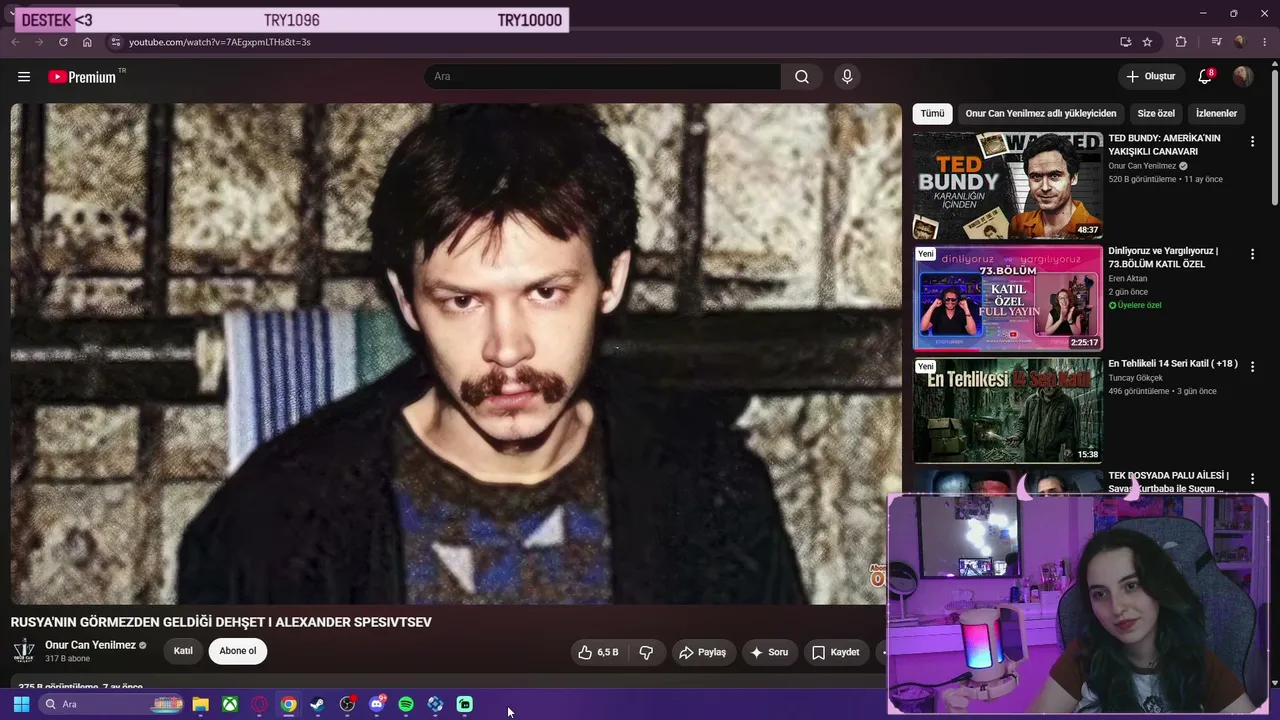Click the Chrome address bar URL
Screen dimensions: 1280x720
[219, 42]
